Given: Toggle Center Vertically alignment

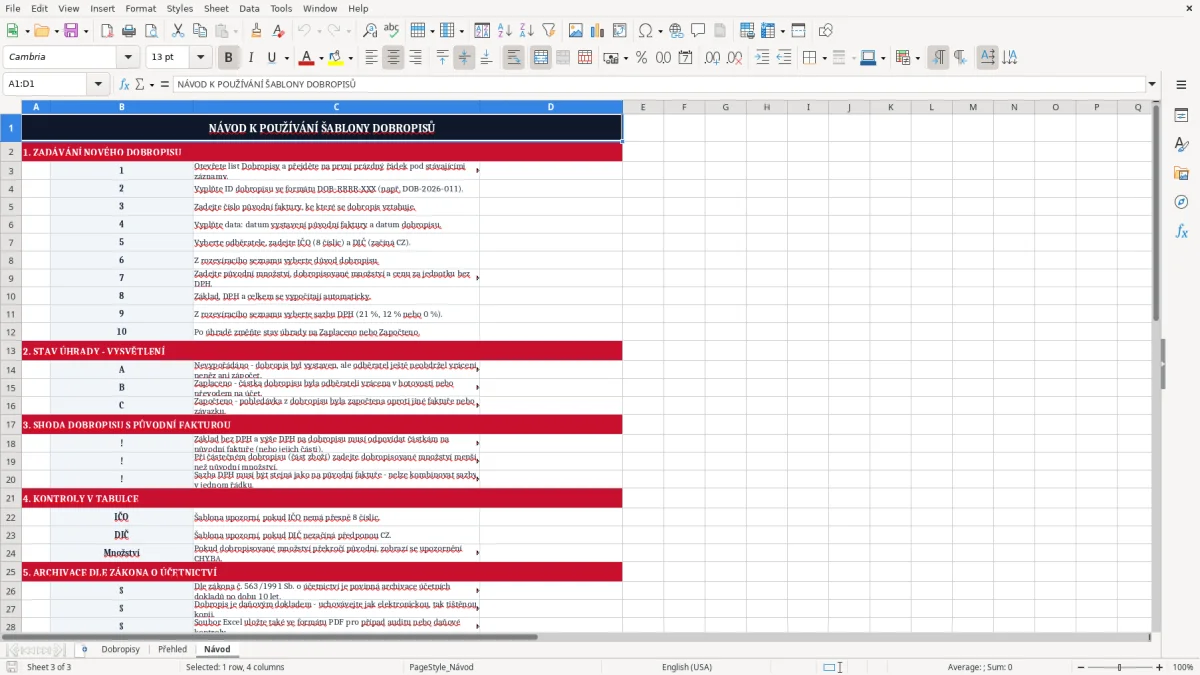Looking at the screenshot, I should coord(464,58).
